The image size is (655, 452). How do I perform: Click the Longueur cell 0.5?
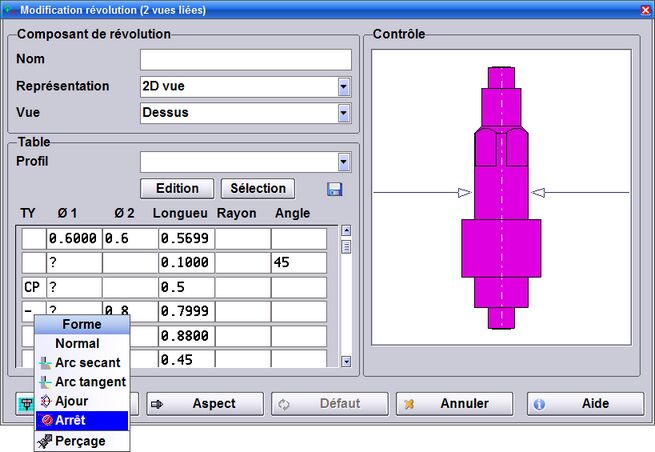pos(186,287)
